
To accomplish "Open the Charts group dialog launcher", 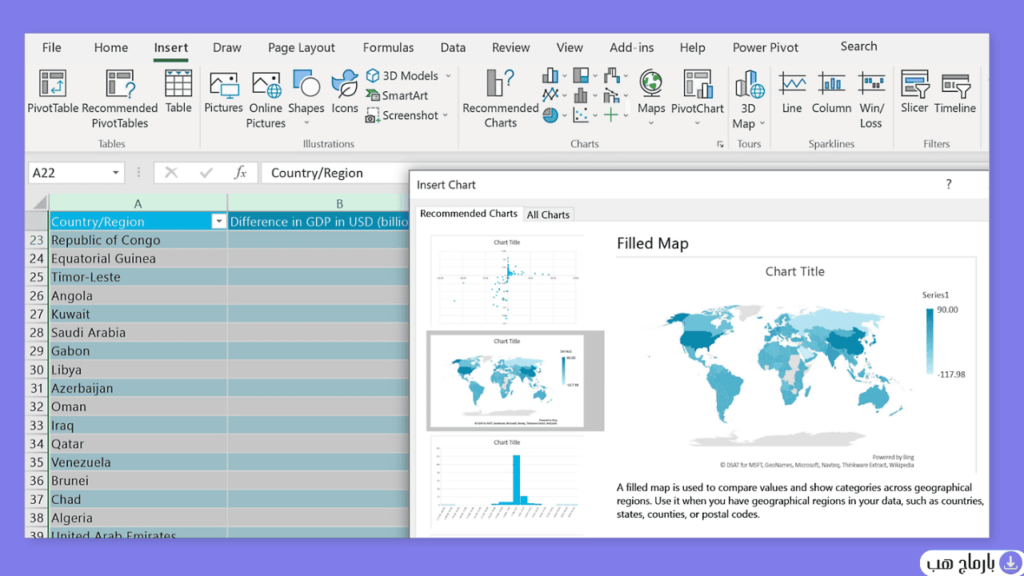I will pyautogui.click(x=720, y=144).
